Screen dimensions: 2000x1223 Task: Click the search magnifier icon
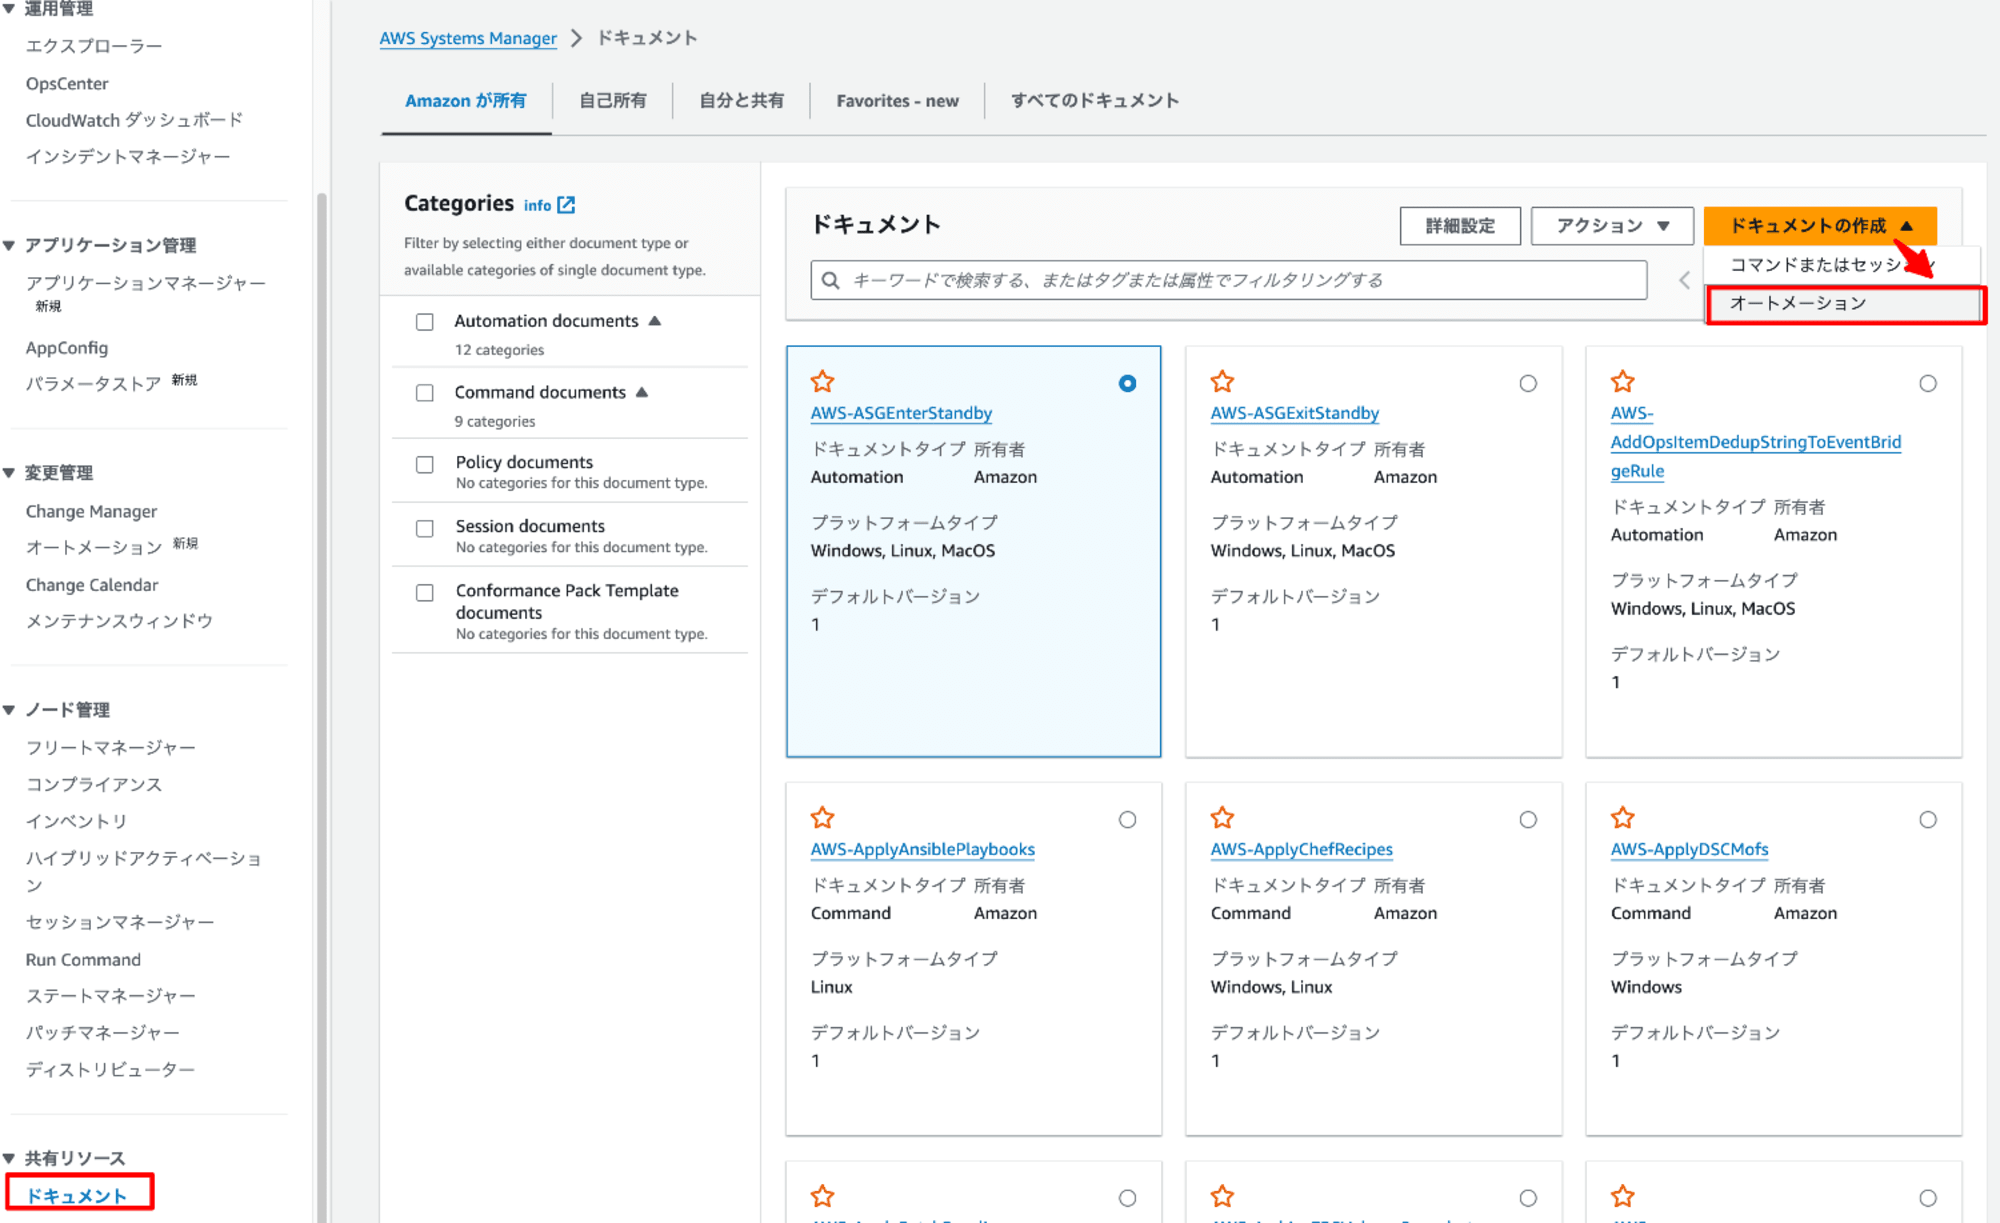tap(830, 280)
